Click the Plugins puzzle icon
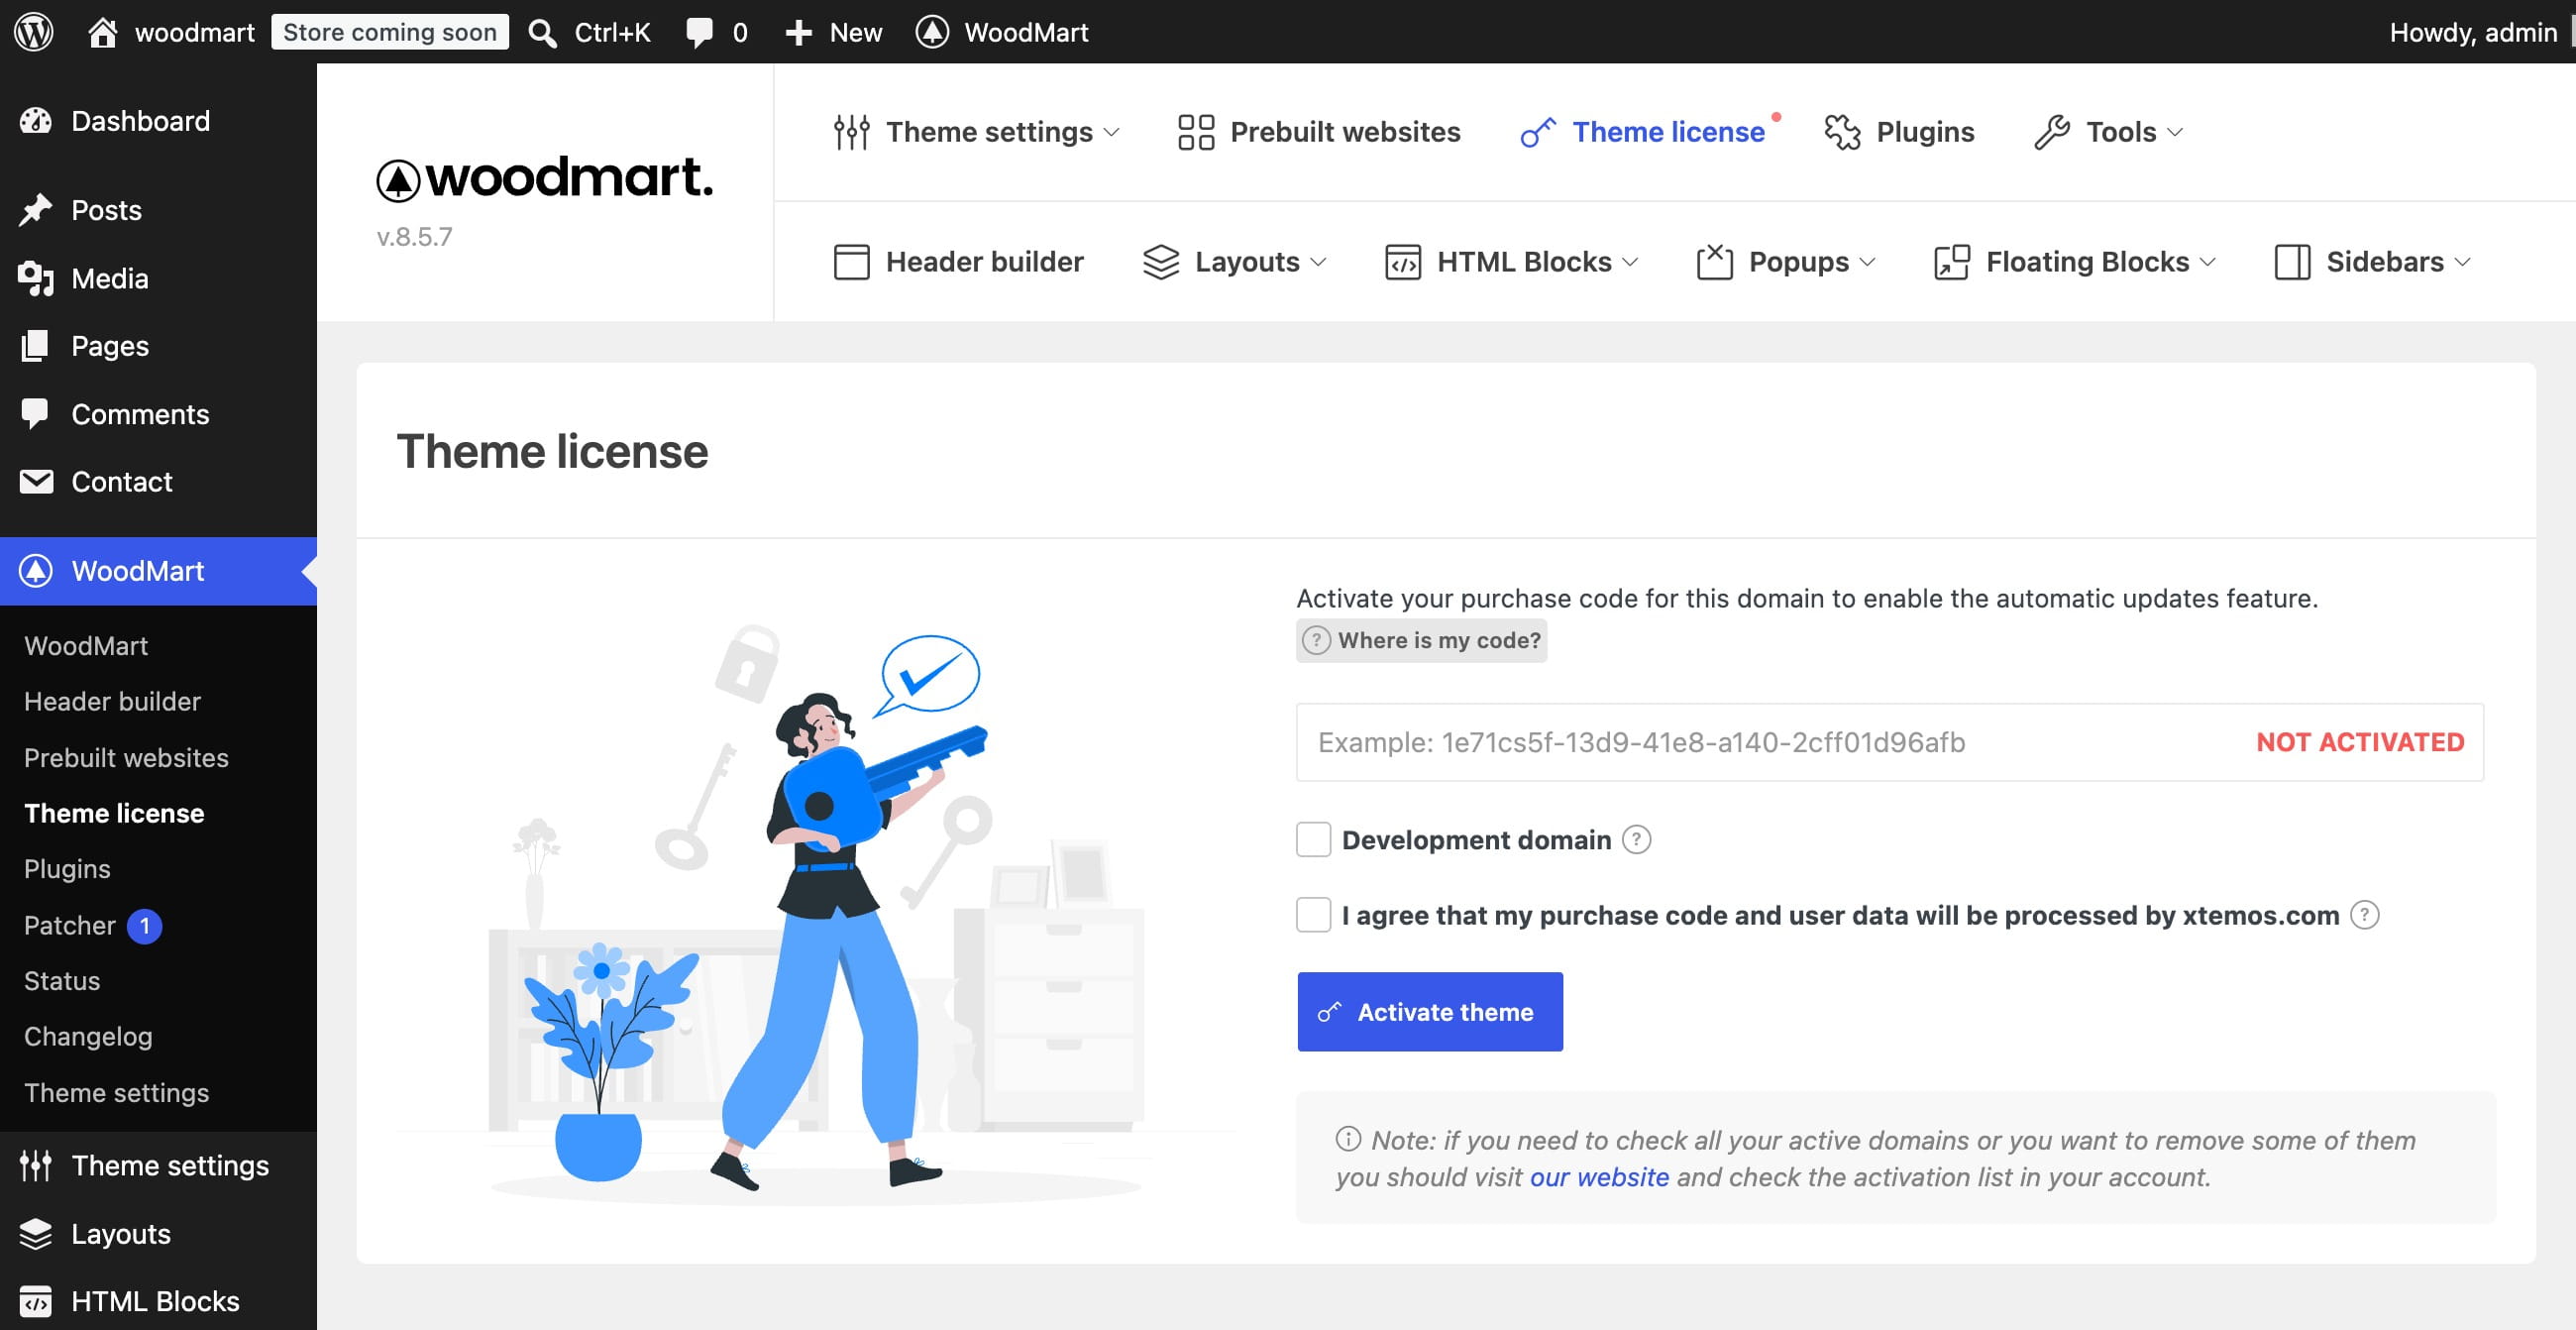 pyautogui.click(x=1842, y=132)
